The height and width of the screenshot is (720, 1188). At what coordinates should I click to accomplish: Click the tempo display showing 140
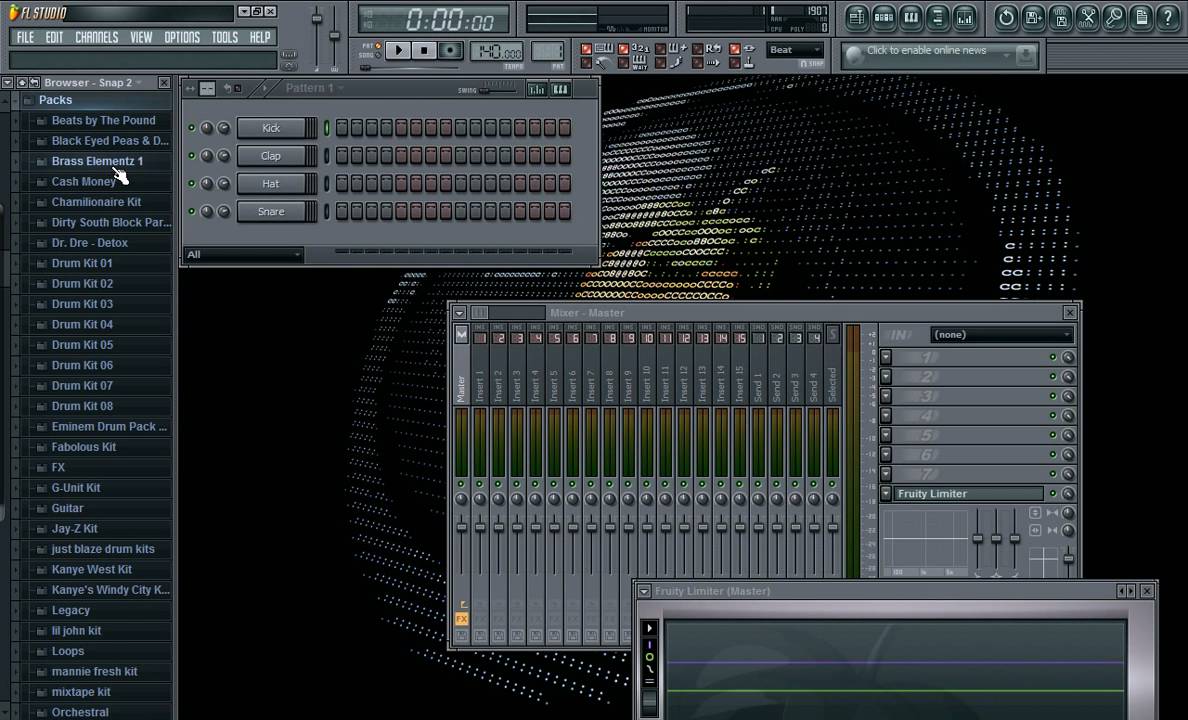click(x=497, y=52)
